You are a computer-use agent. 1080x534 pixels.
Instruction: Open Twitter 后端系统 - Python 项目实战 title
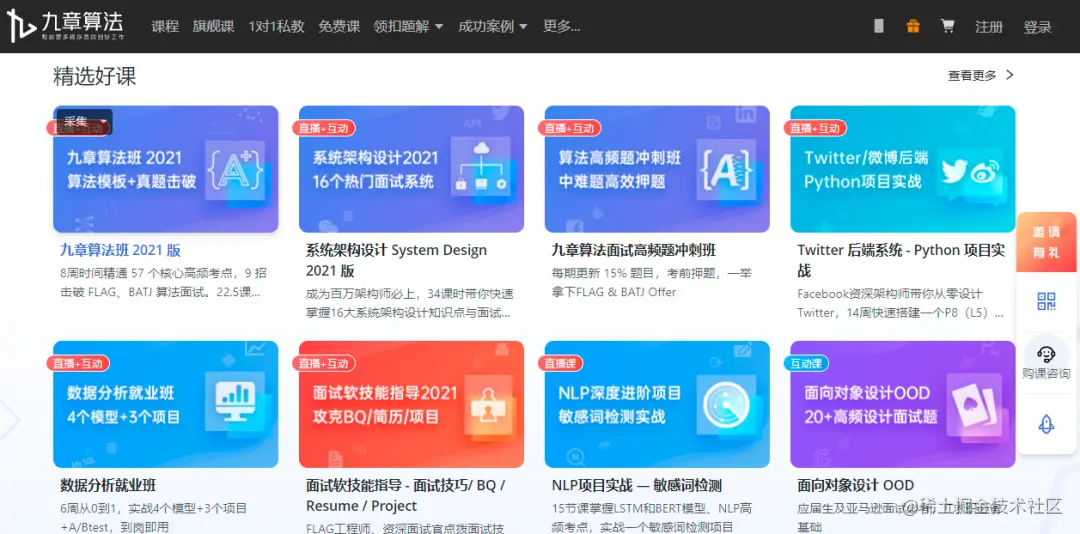(x=901, y=260)
